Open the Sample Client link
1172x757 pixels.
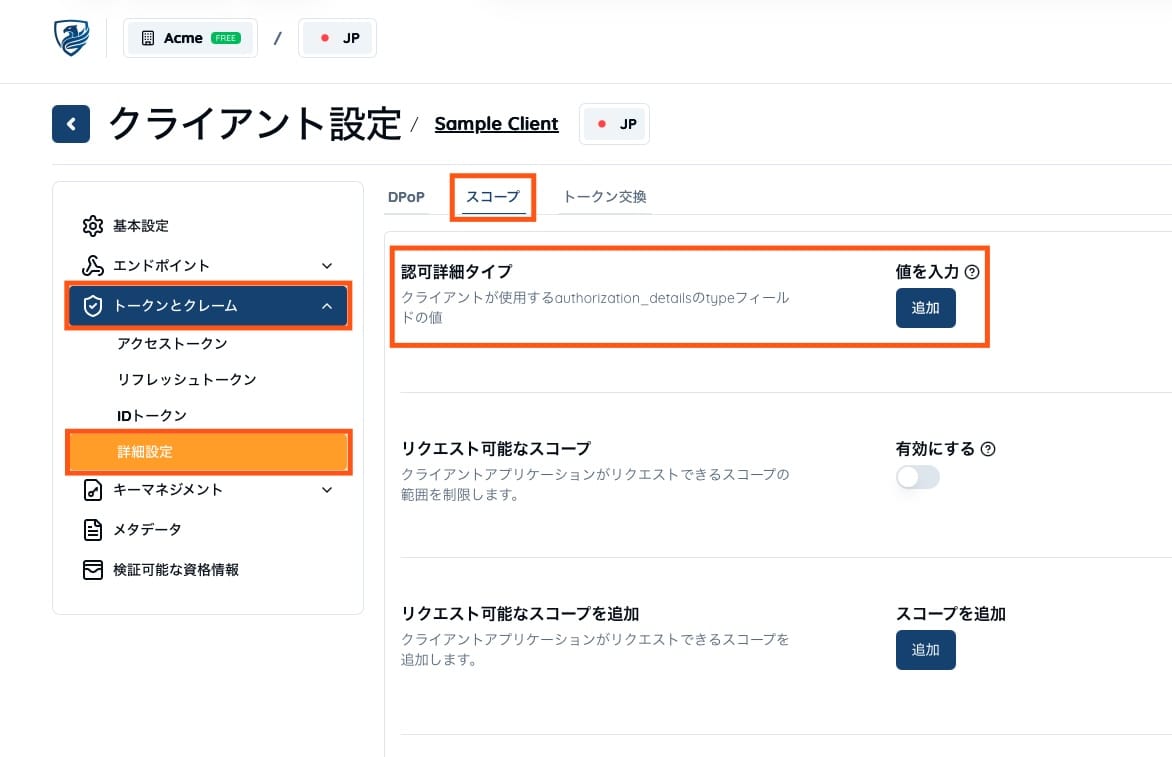tap(496, 124)
